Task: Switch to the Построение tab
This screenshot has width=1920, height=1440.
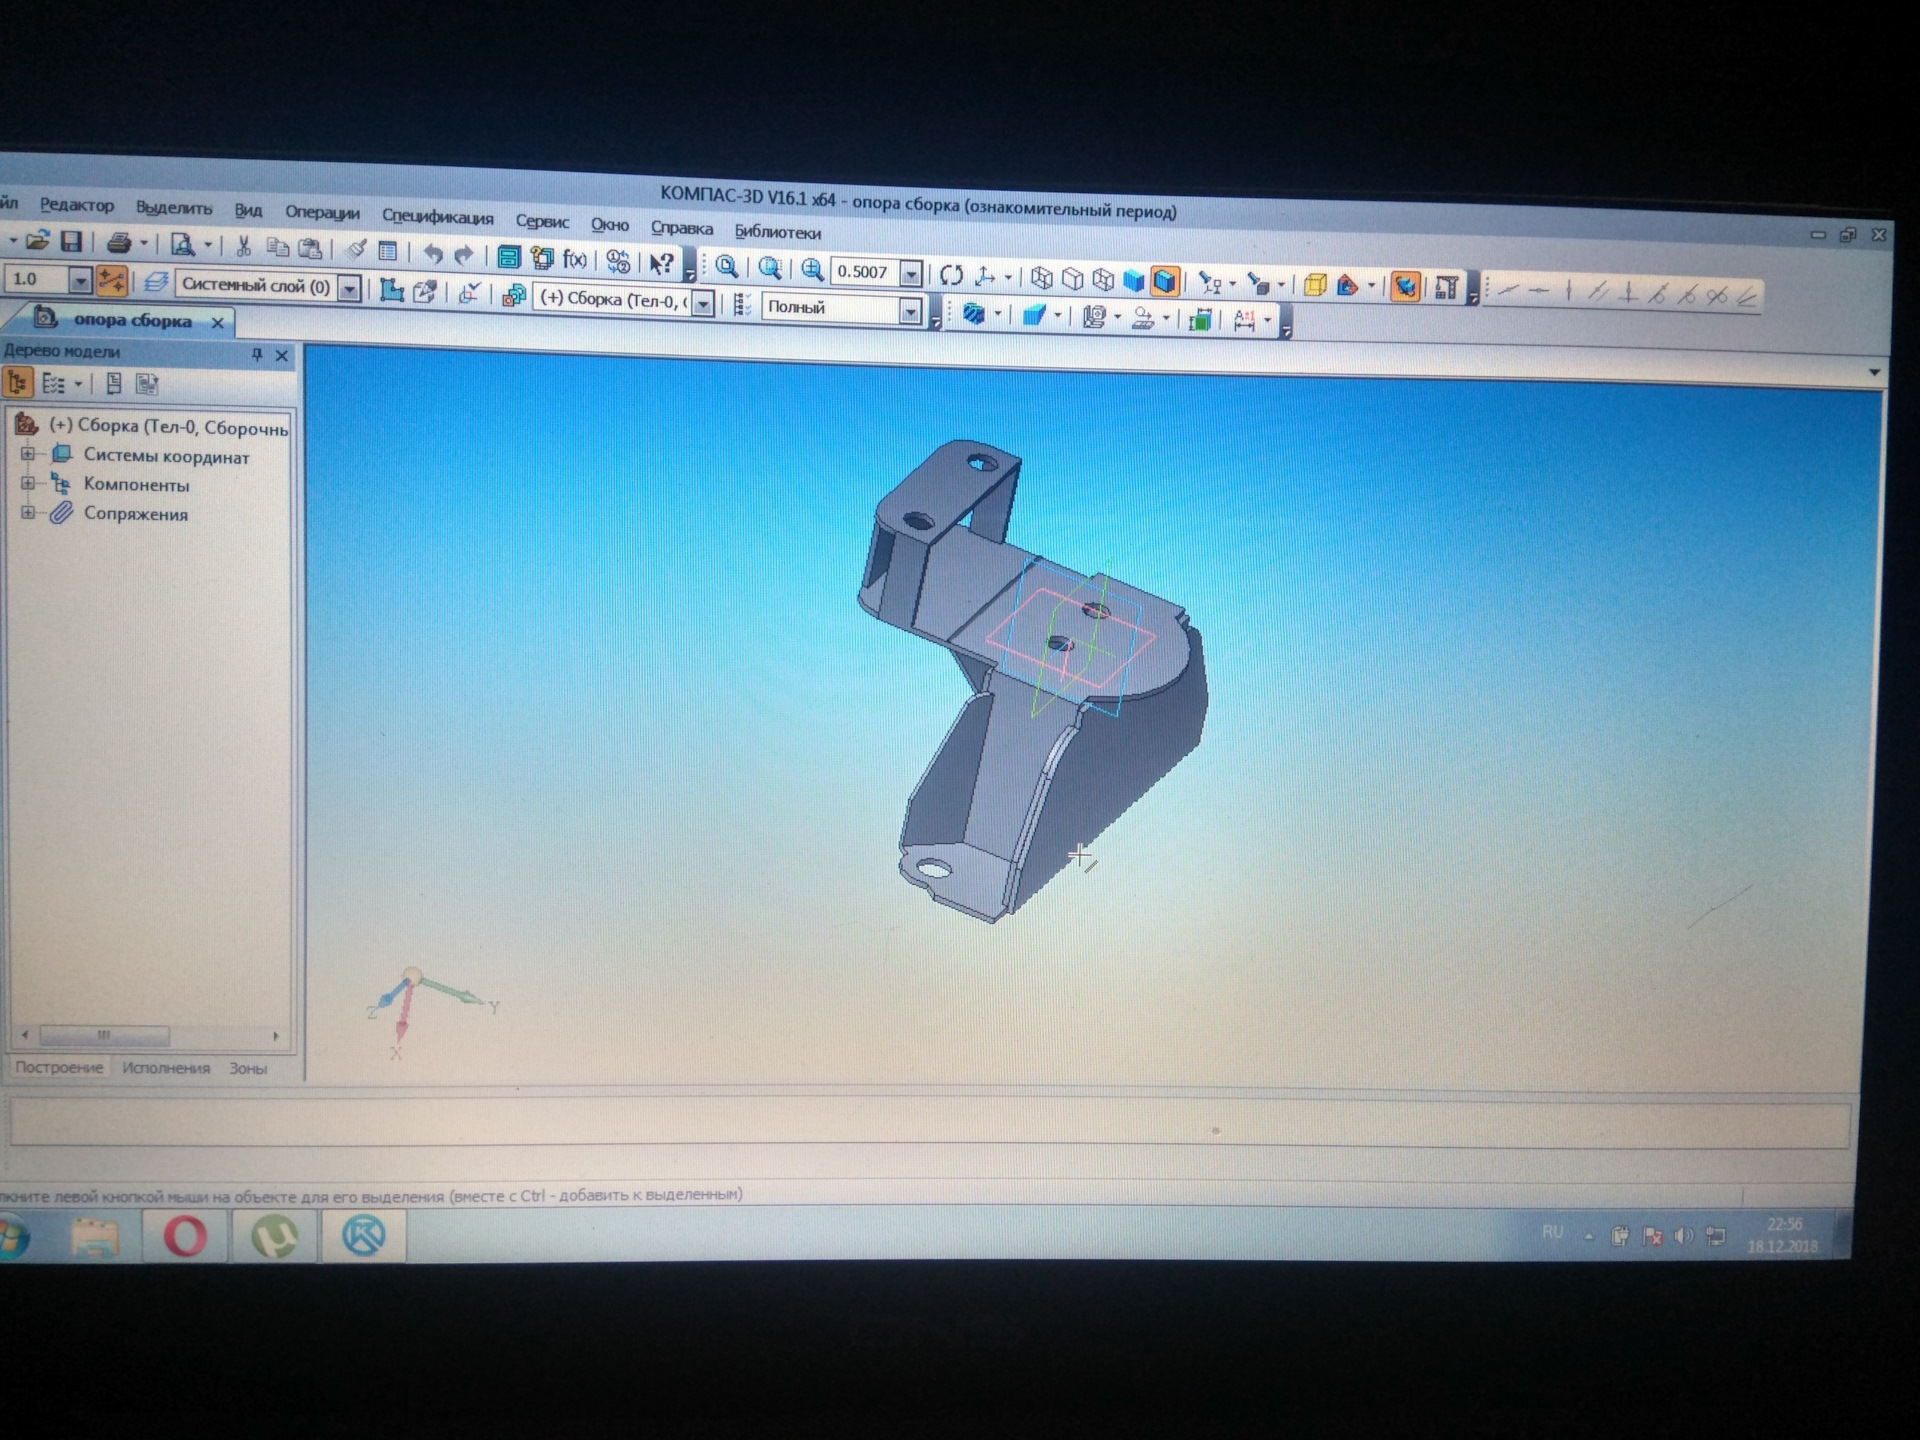Action: pyautogui.click(x=59, y=1067)
